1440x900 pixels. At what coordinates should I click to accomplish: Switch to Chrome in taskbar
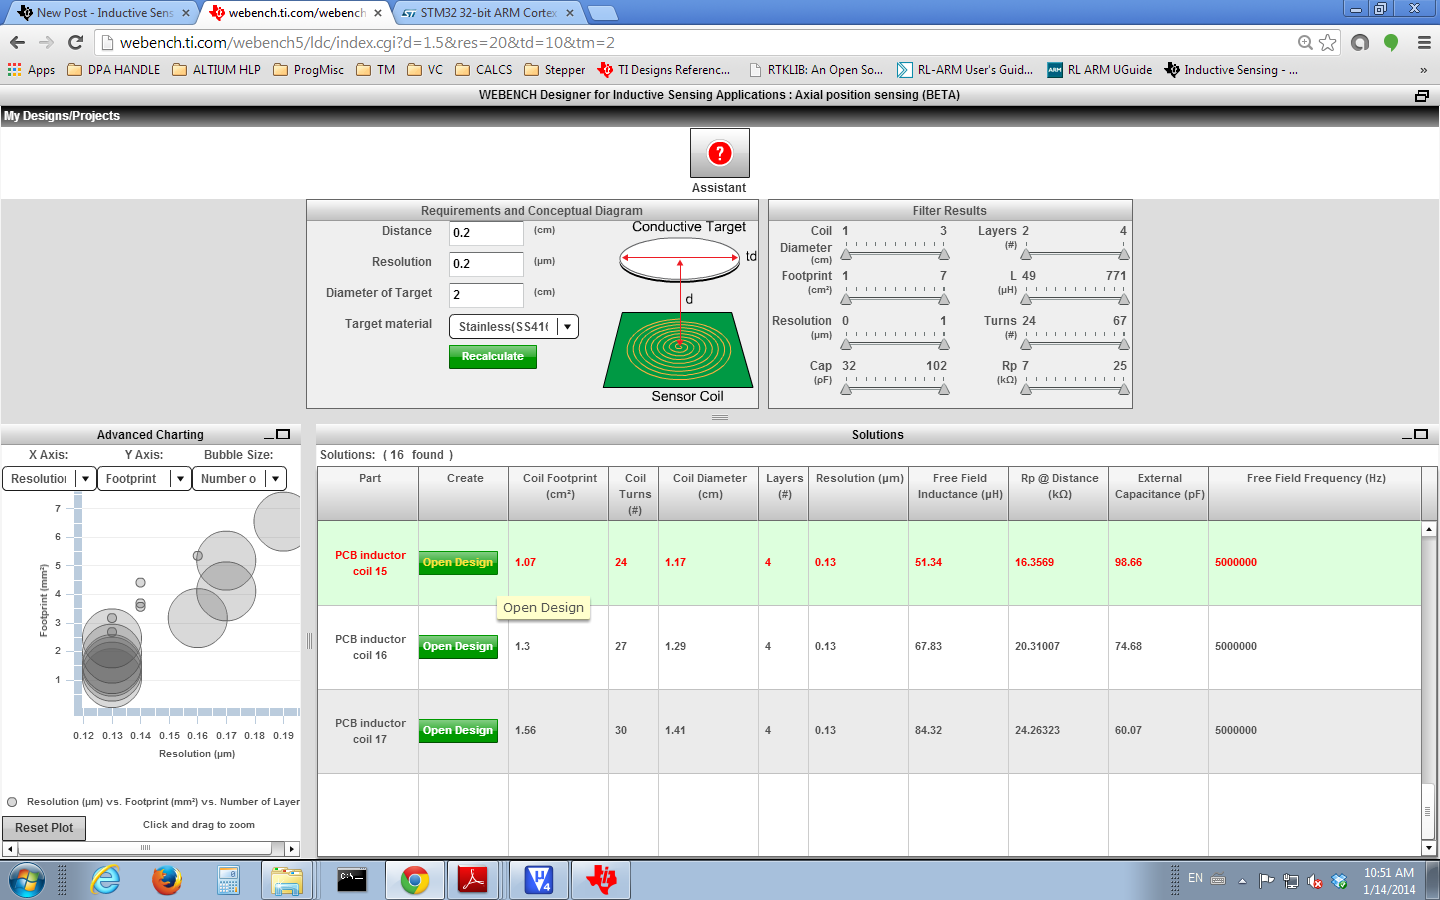coord(414,880)
